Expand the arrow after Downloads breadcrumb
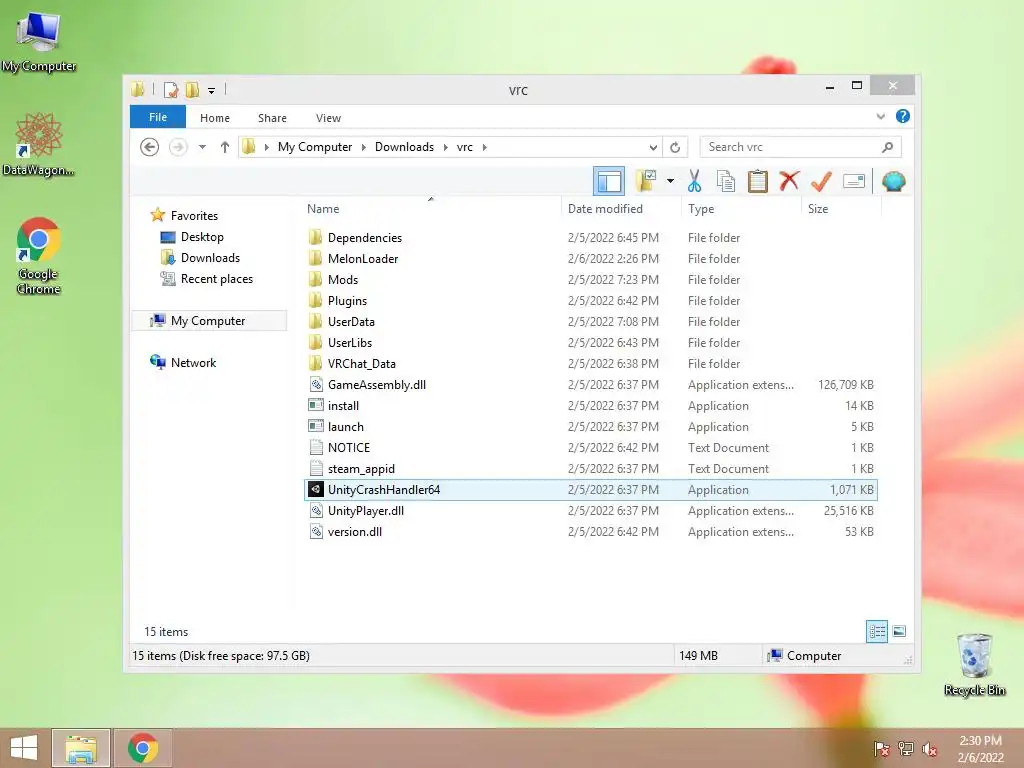 (x=445, y=148)
